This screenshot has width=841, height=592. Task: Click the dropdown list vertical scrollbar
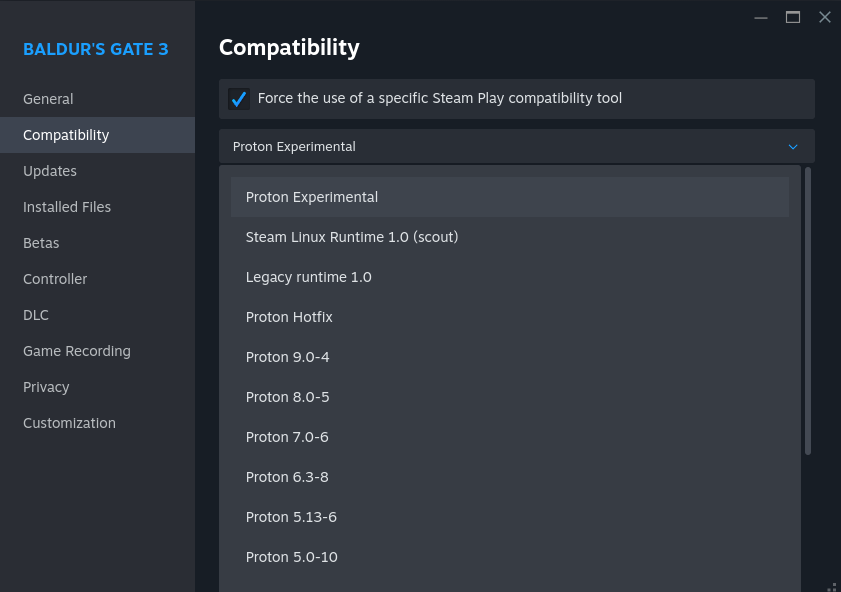[x=808, y=310]
